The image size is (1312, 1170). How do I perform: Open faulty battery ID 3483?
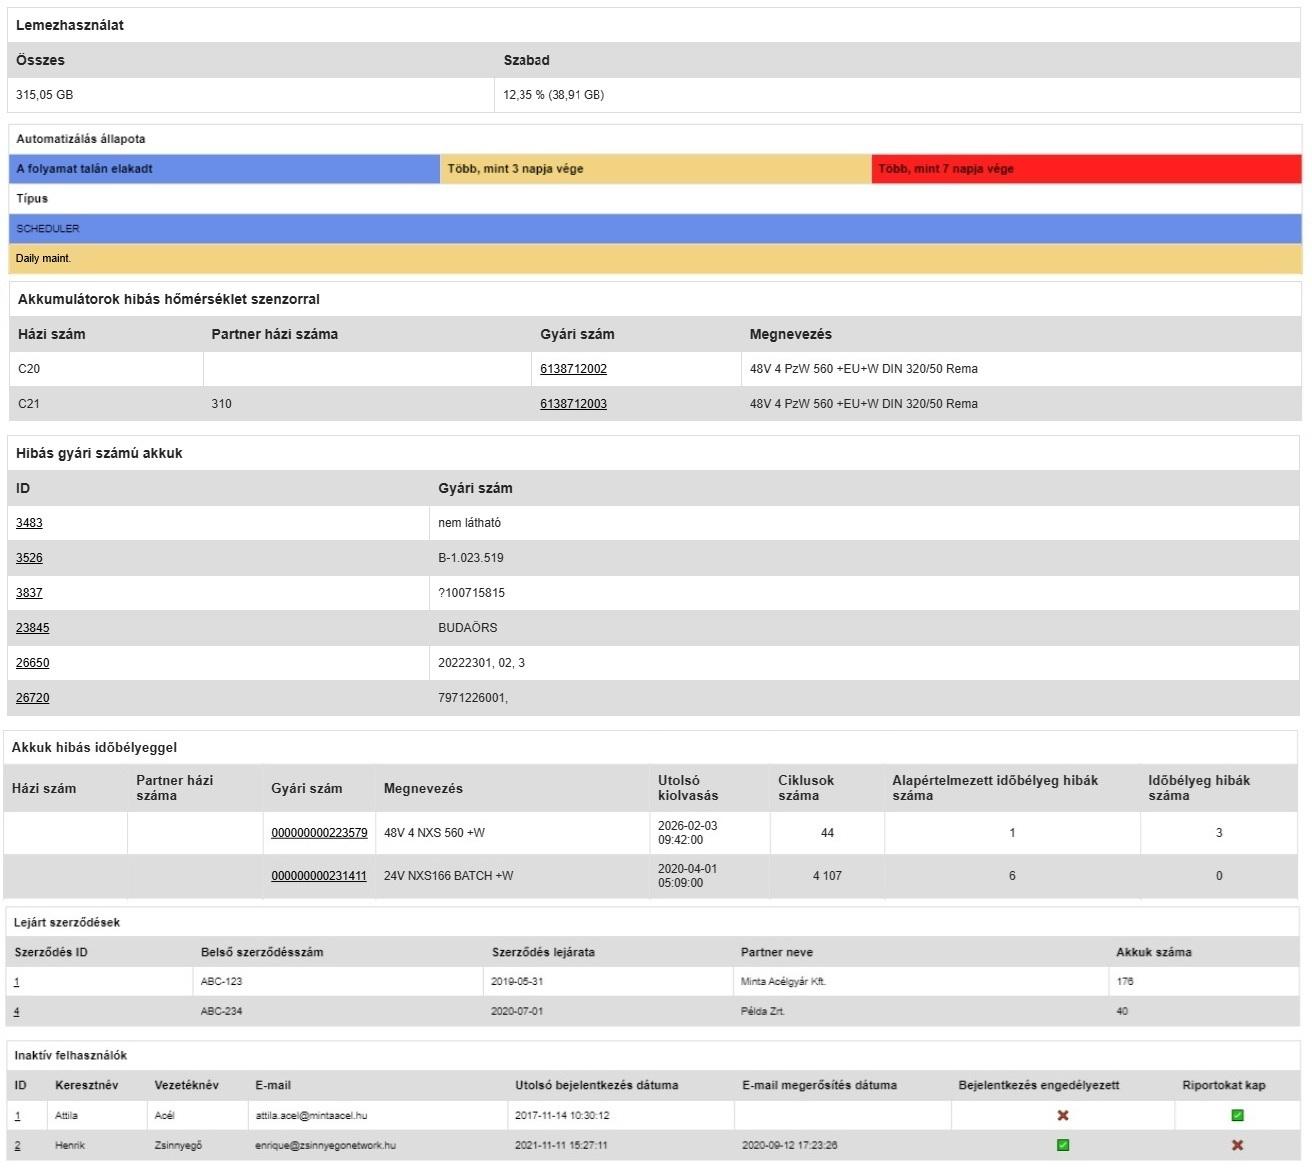point(29,522)
